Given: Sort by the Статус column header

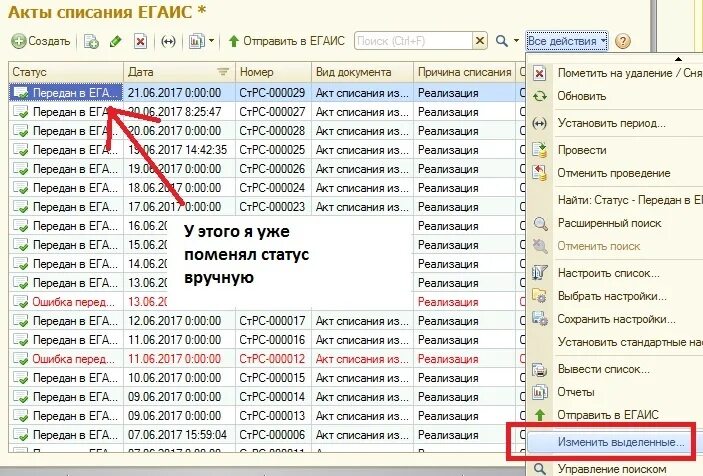Looking at the screenshot, I should coord(66,72).
